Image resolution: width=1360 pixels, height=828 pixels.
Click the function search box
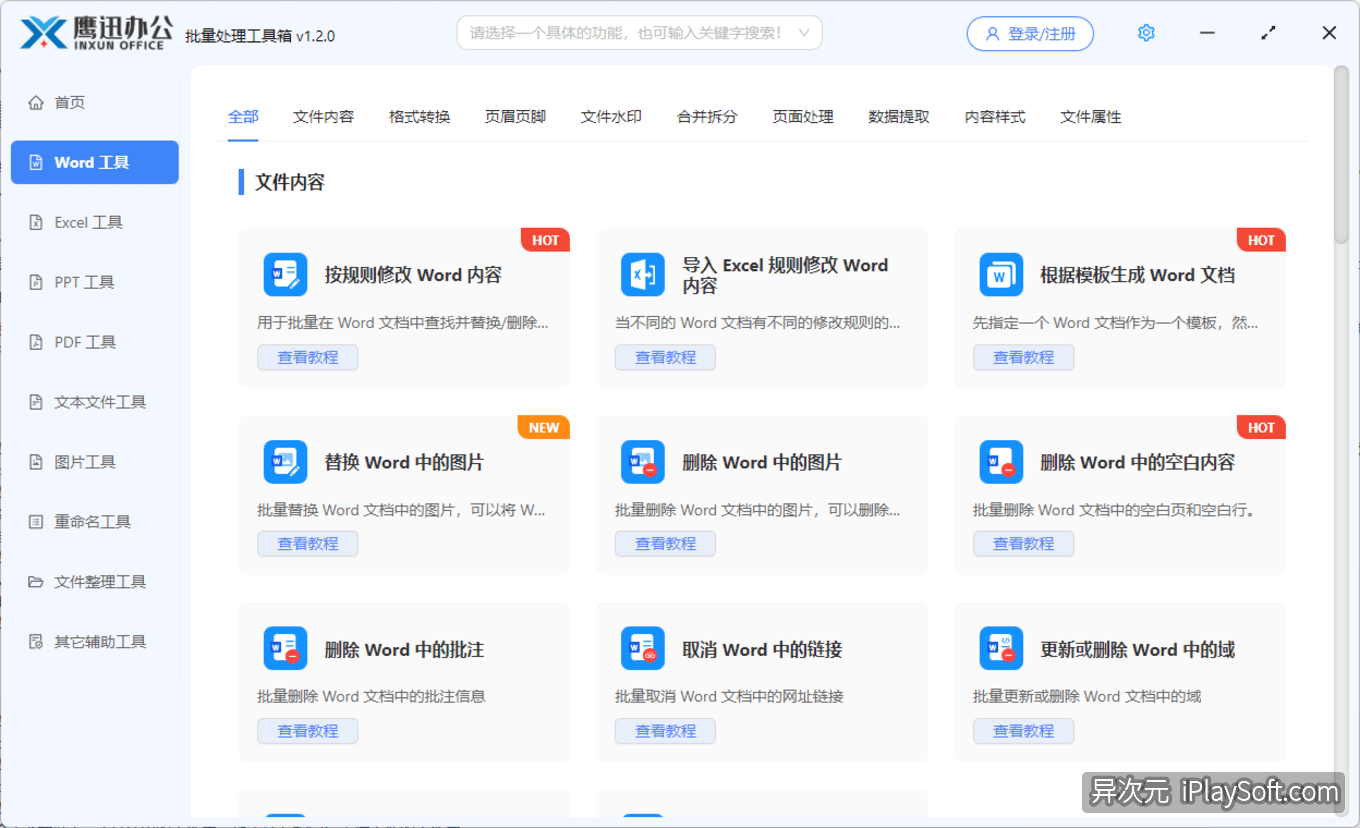click(639, 33)
